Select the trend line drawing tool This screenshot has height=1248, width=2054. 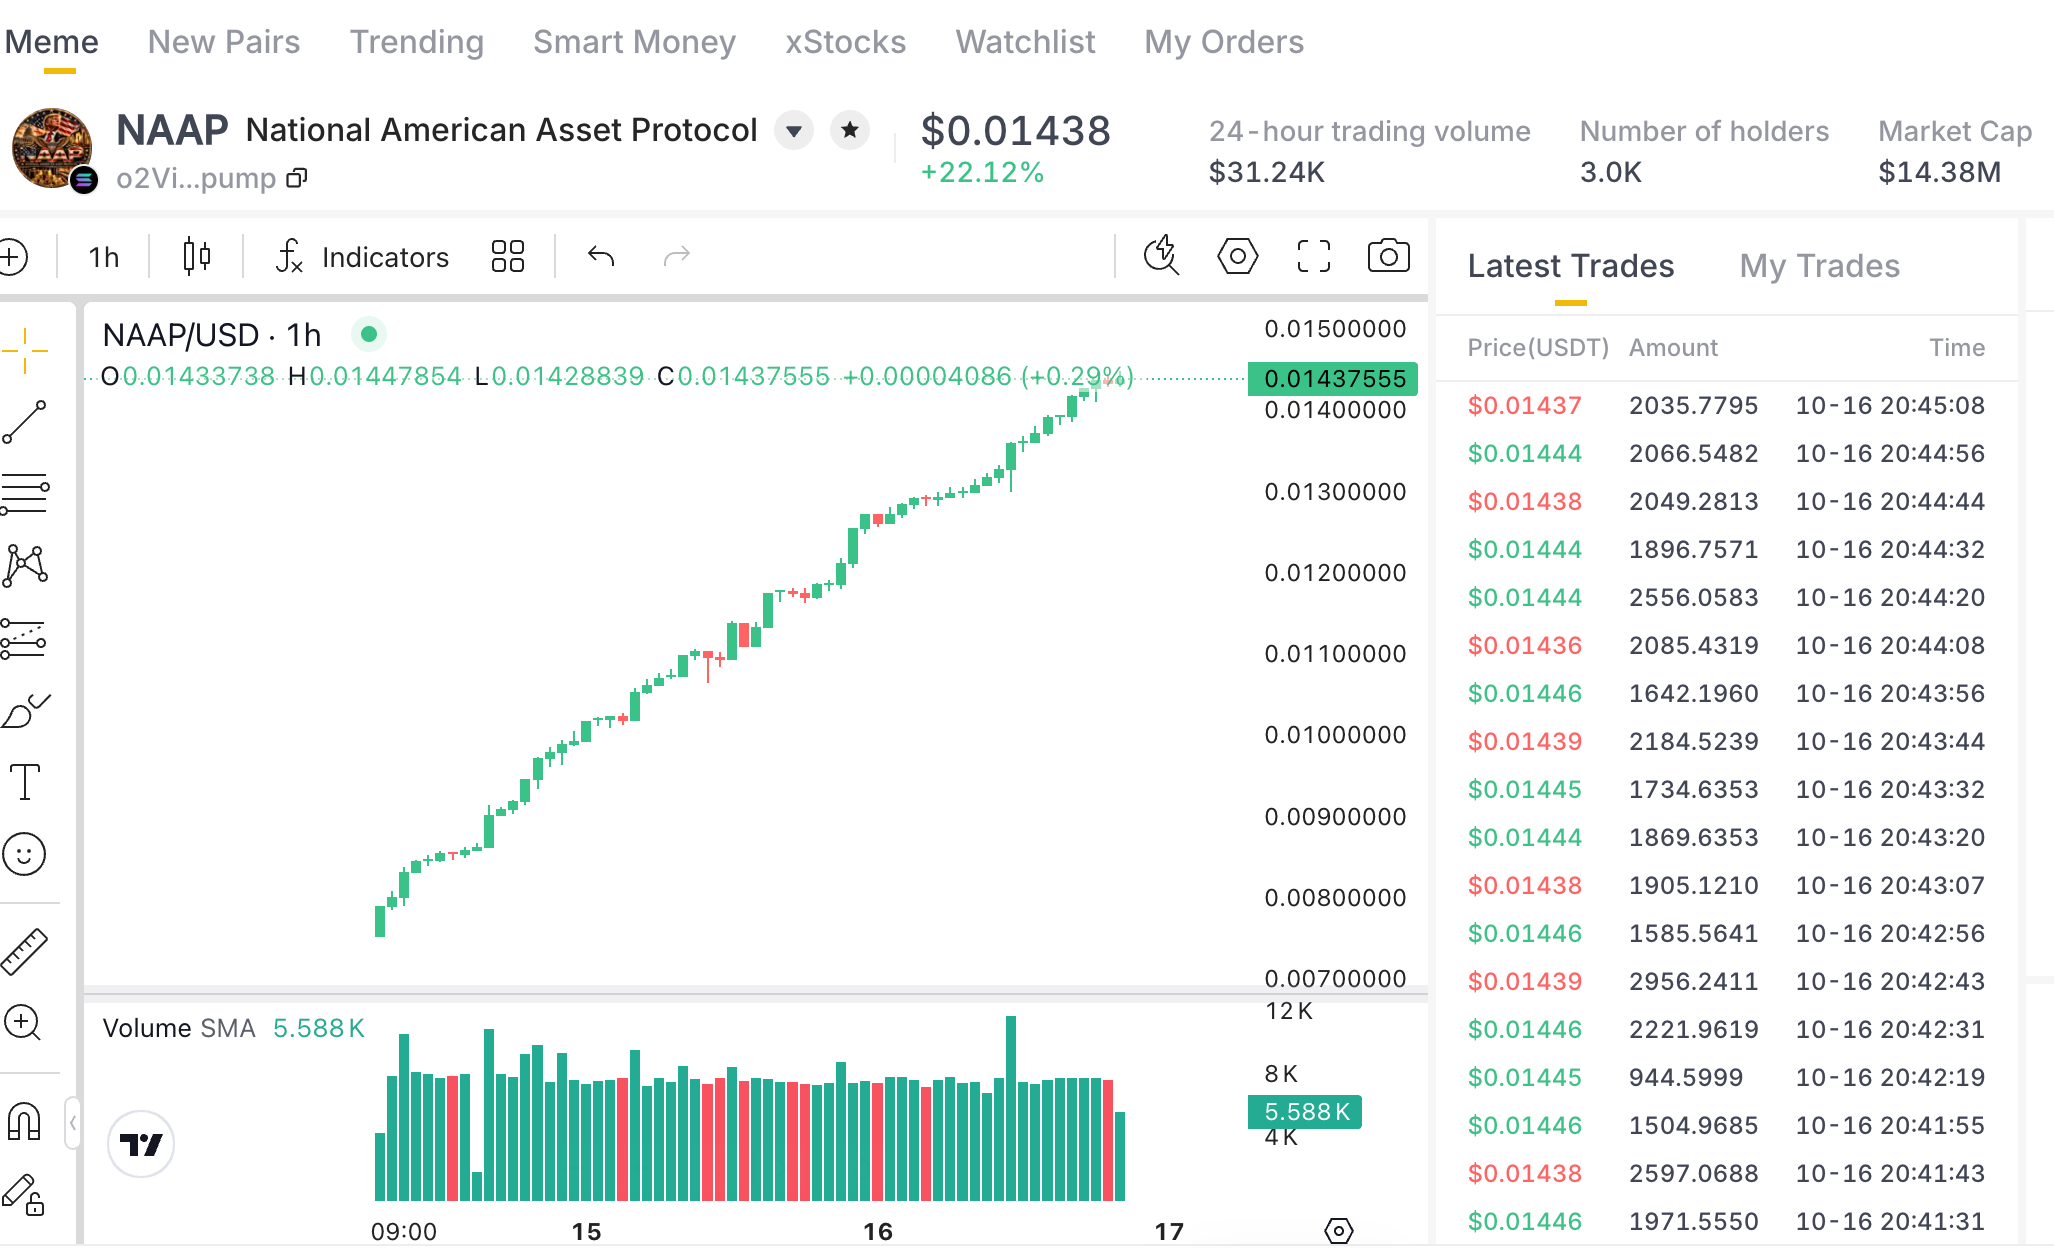(x=25, y=422)
